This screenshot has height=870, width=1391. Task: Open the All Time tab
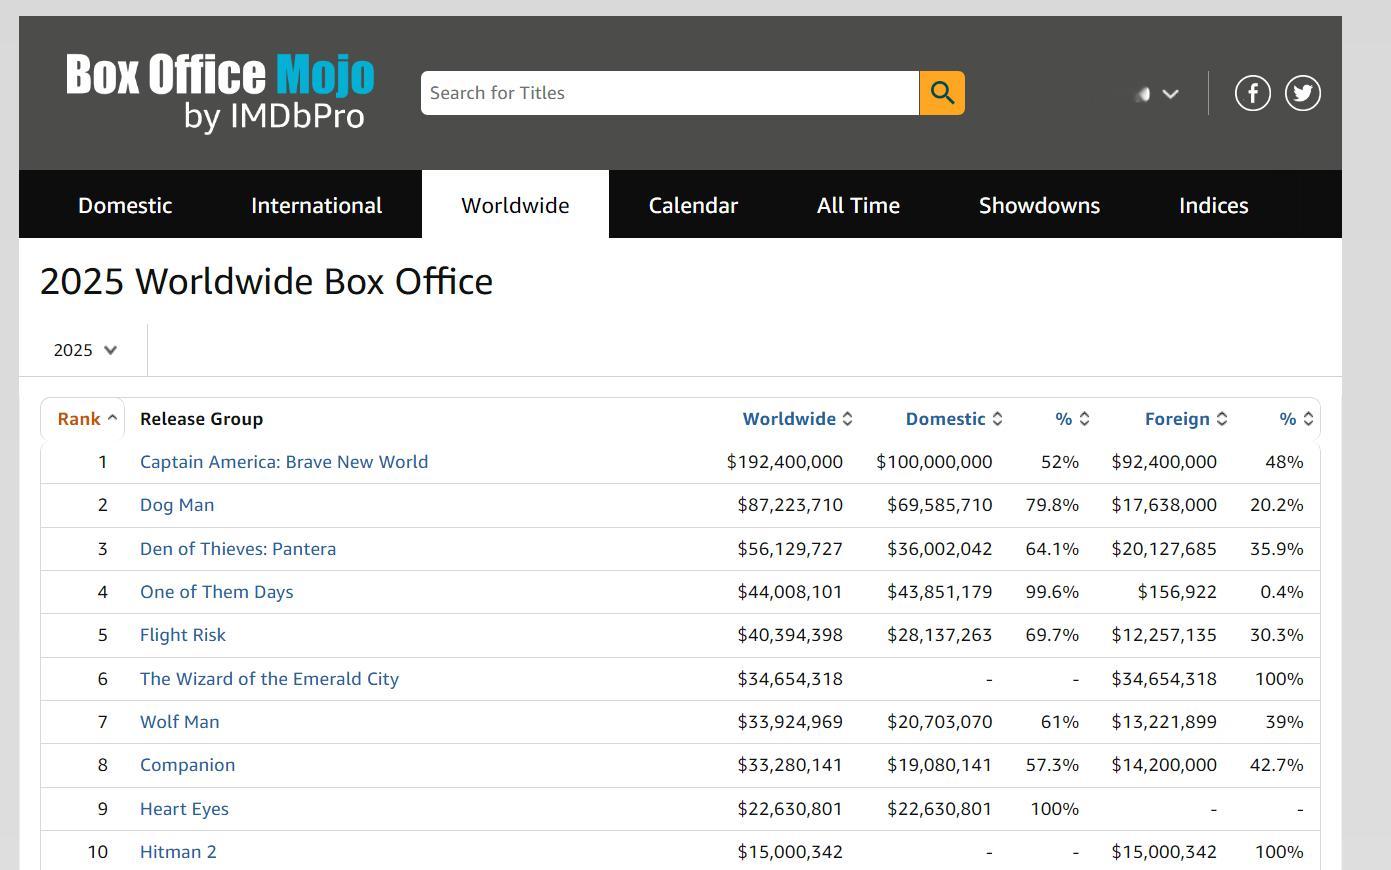click(858, 205)
